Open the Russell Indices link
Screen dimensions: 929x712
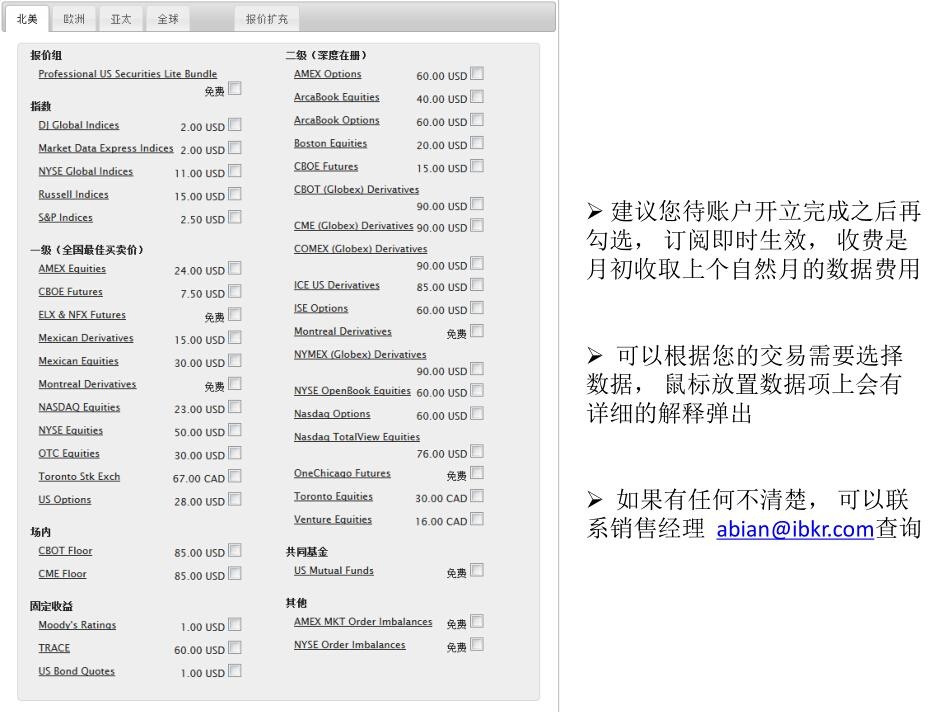point(73,194)
